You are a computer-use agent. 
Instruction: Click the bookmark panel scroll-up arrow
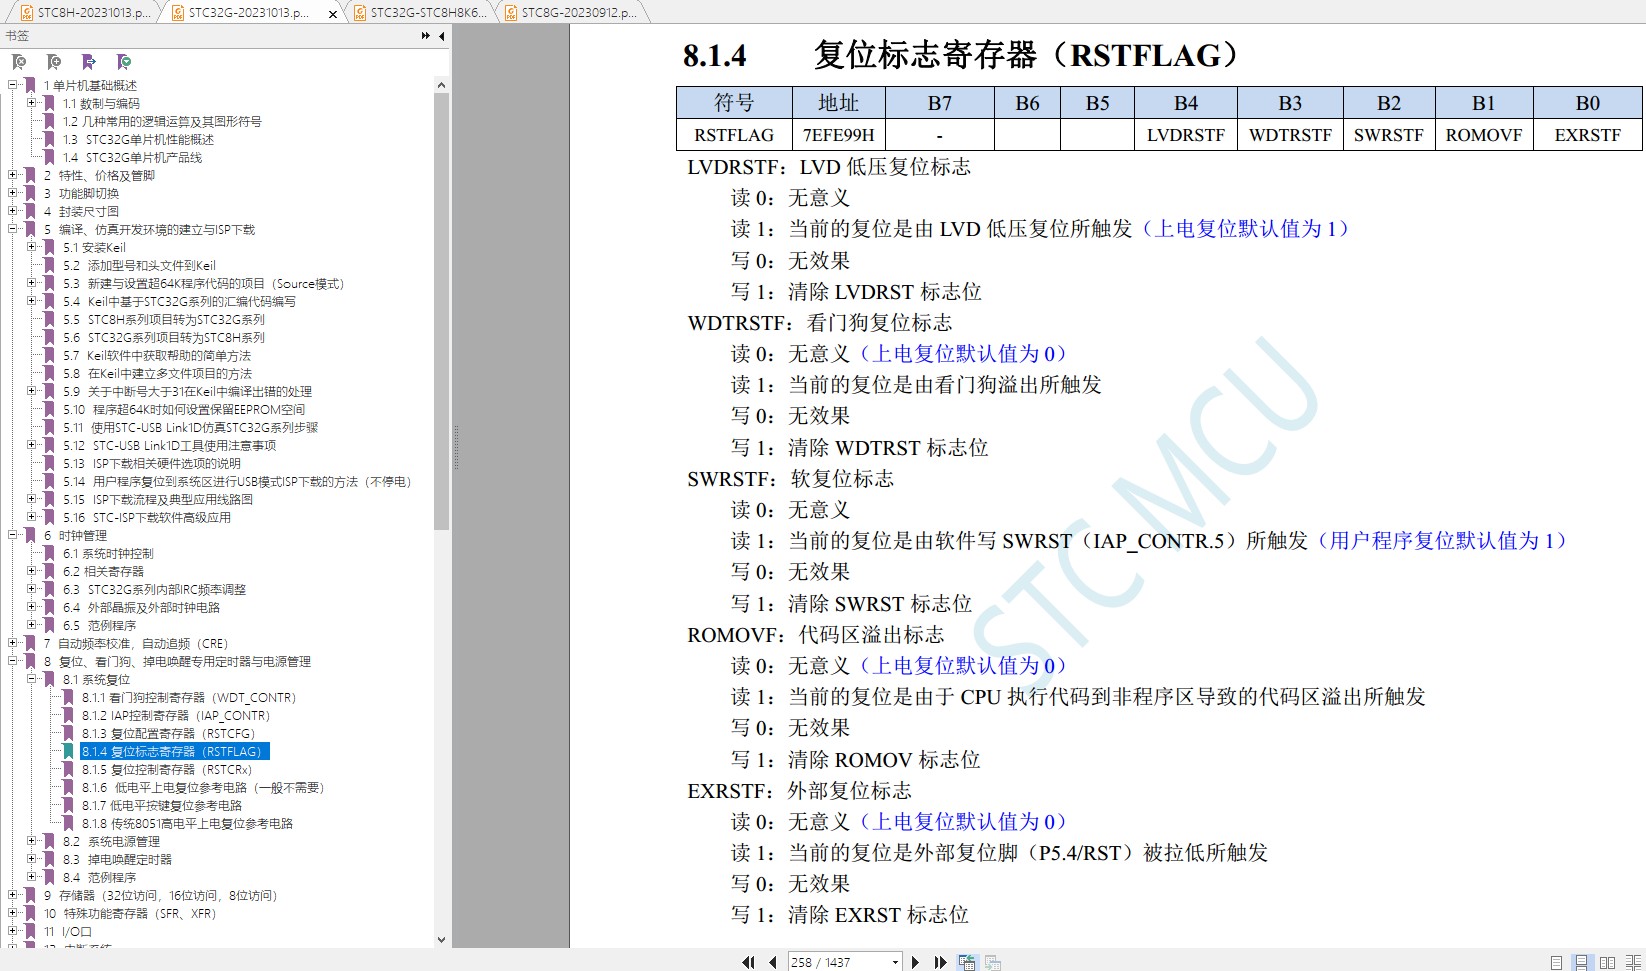[x=441, y=85]
